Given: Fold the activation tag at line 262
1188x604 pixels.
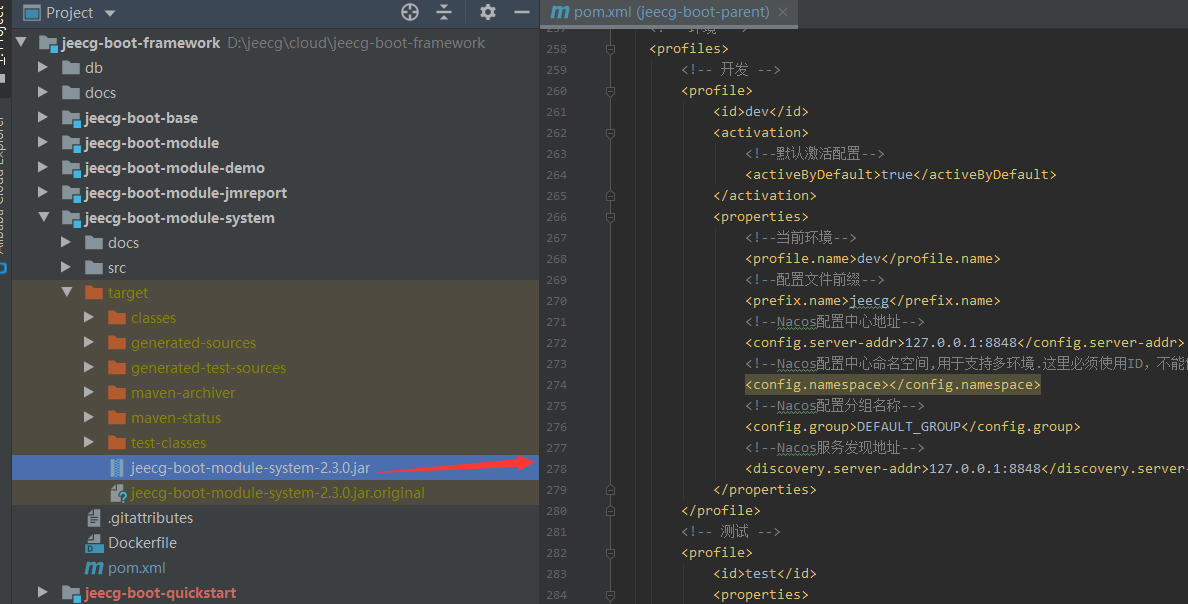Looking at the screenshot, I should 610,133.
